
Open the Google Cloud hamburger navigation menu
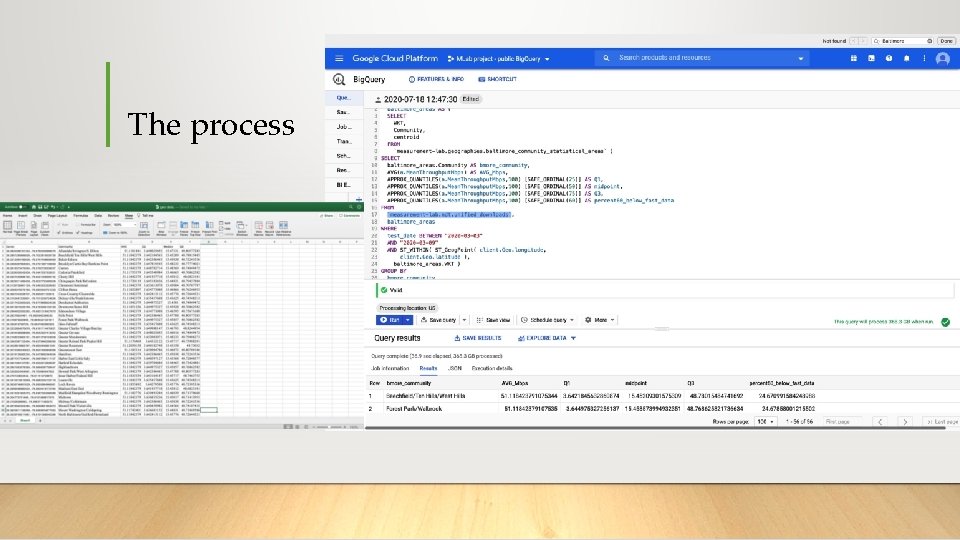pyautogui.click(x=339, y=59)
